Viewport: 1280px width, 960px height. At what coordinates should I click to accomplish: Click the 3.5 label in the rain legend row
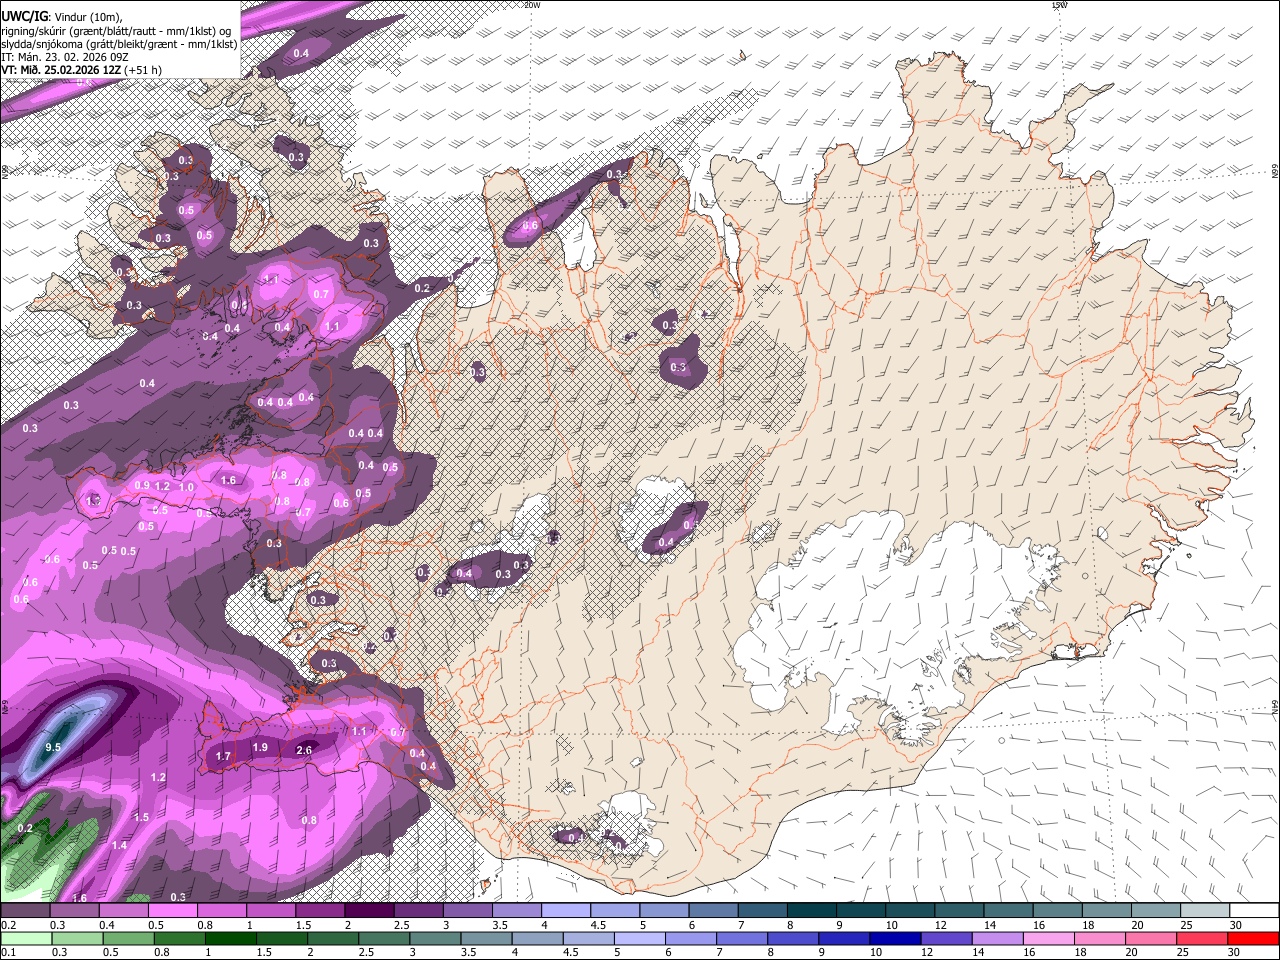468,952
